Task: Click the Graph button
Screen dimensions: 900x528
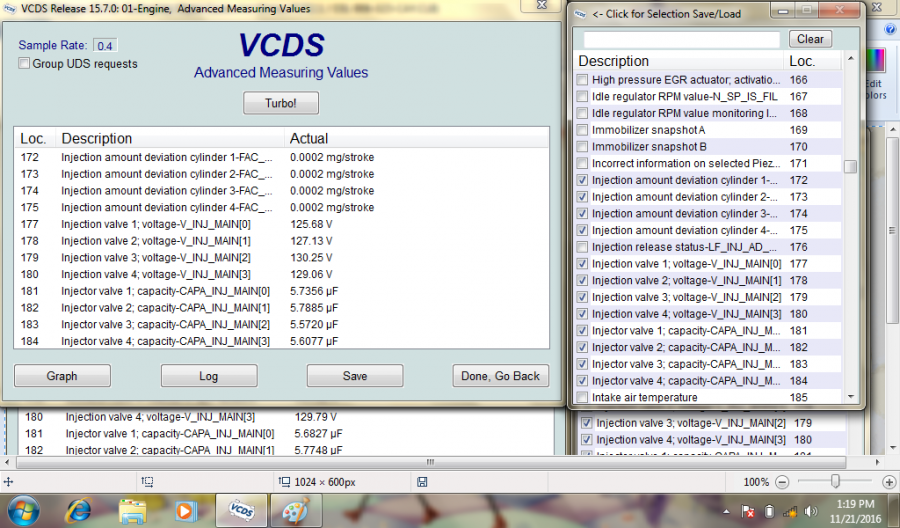Action: pos(62,376)
